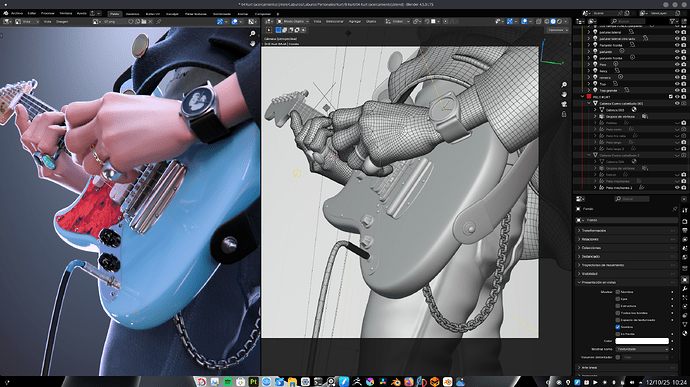Click the image editor open folder icon
This screenshot has height=387, width=690.
click(143, 22)
